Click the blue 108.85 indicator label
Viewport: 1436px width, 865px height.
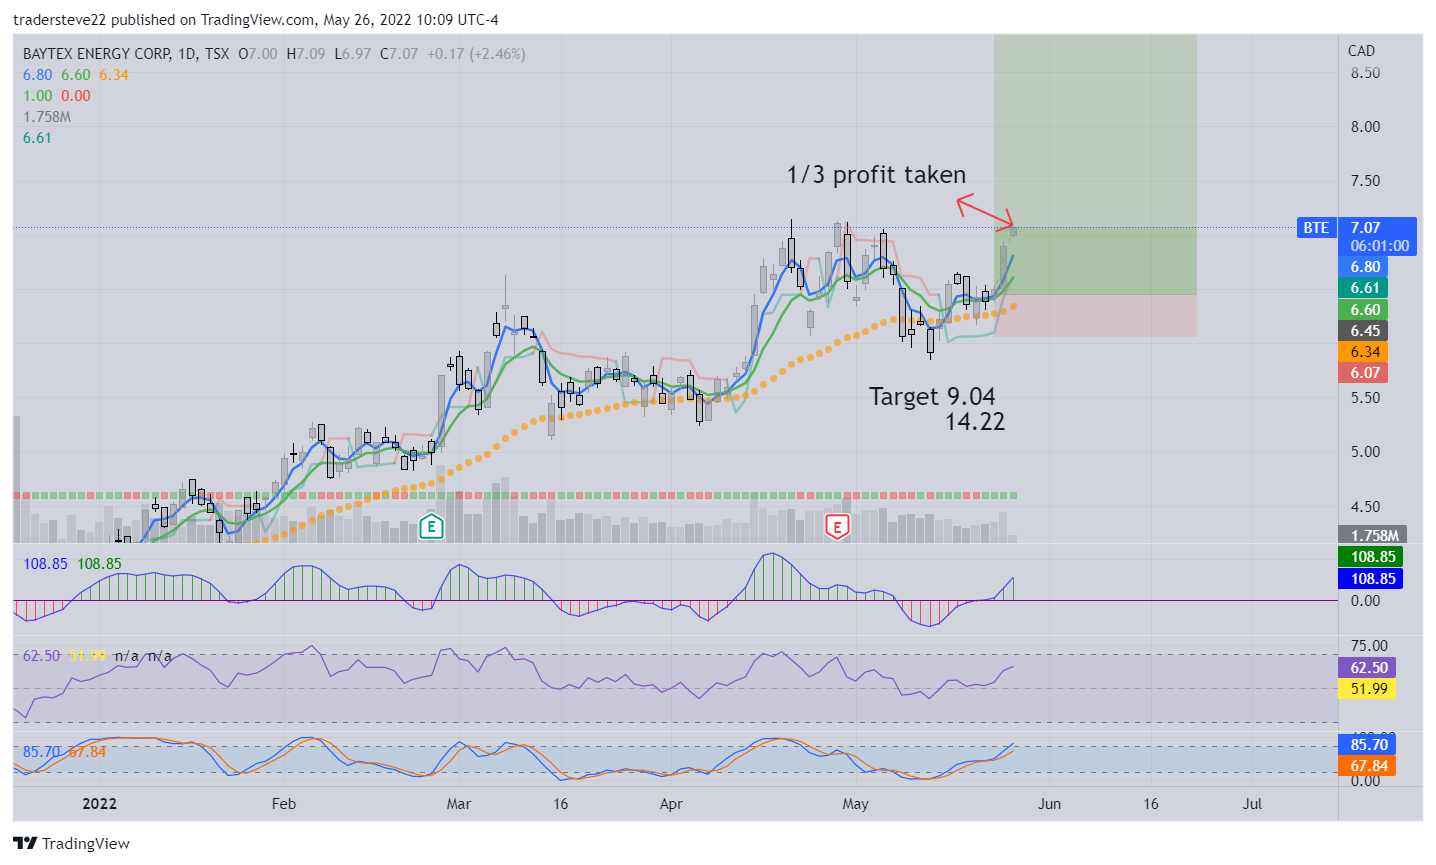pos(1370,579)
